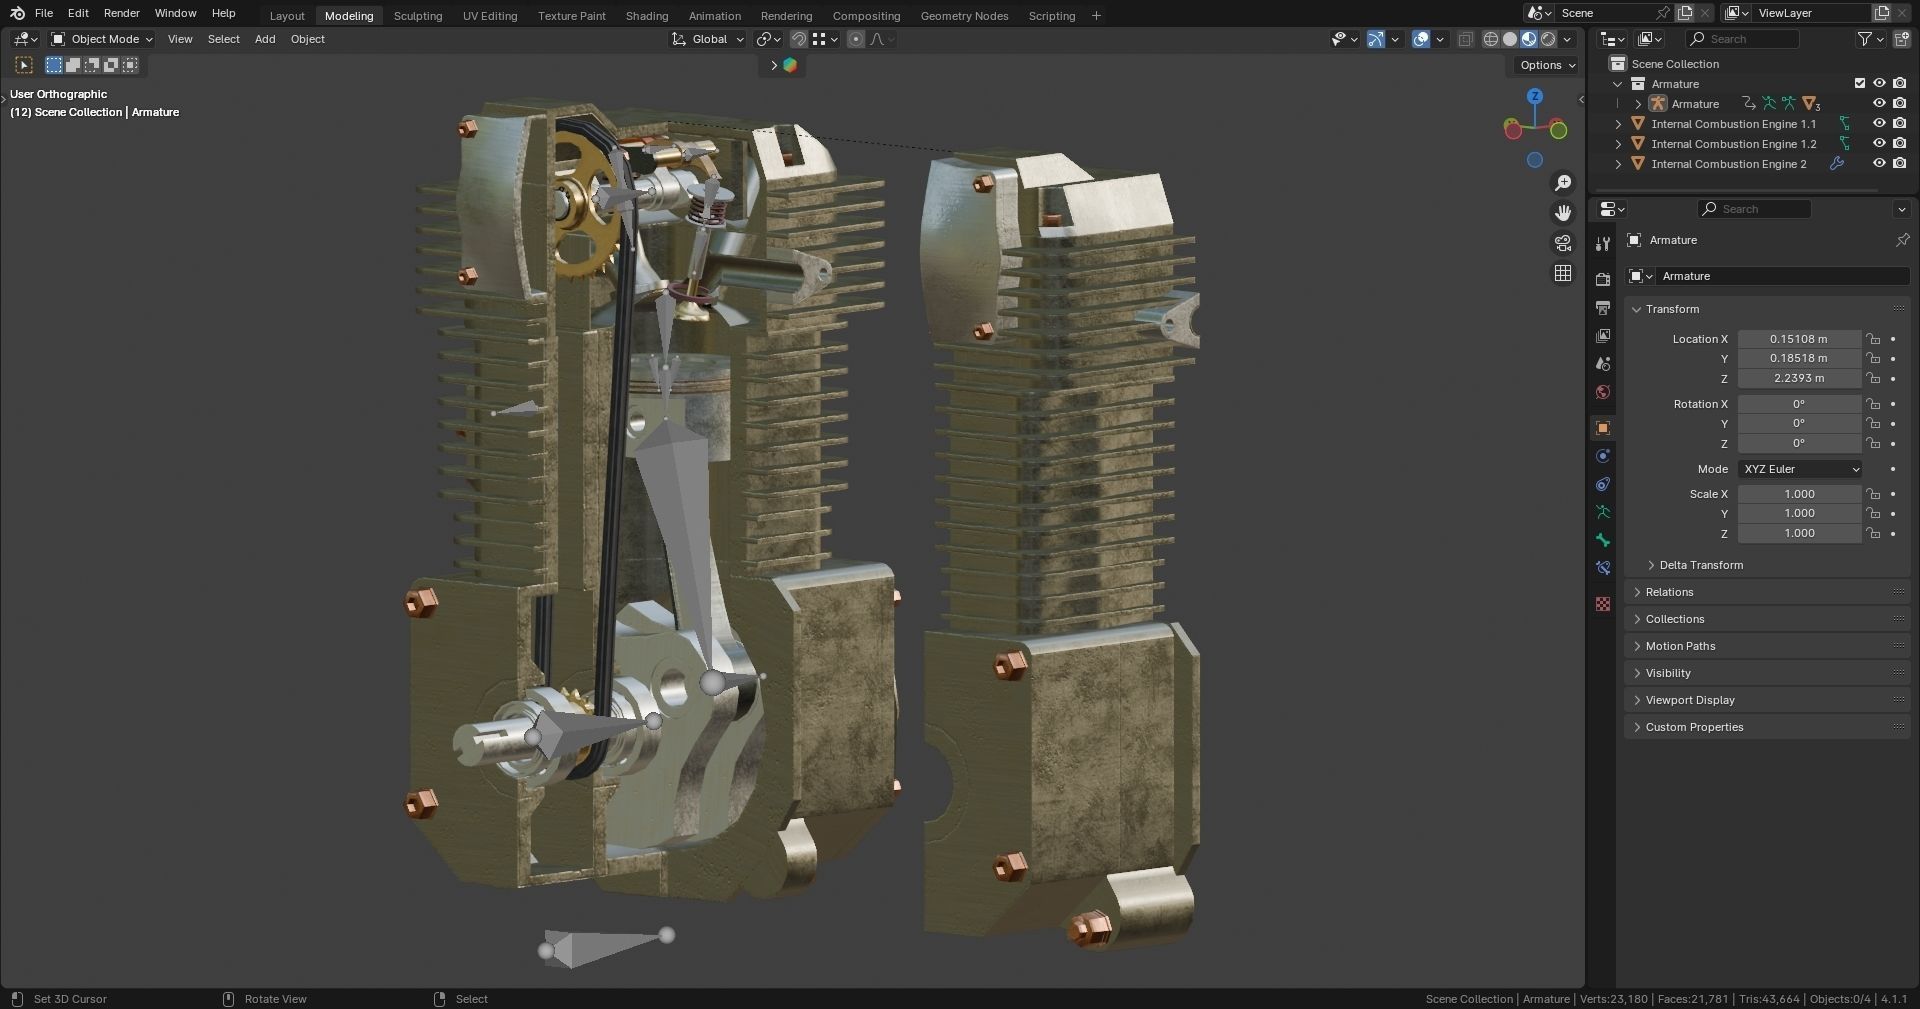1920x1009 pixels.
Task: Select material preview viewport shading
Action: coord(1529,39)
